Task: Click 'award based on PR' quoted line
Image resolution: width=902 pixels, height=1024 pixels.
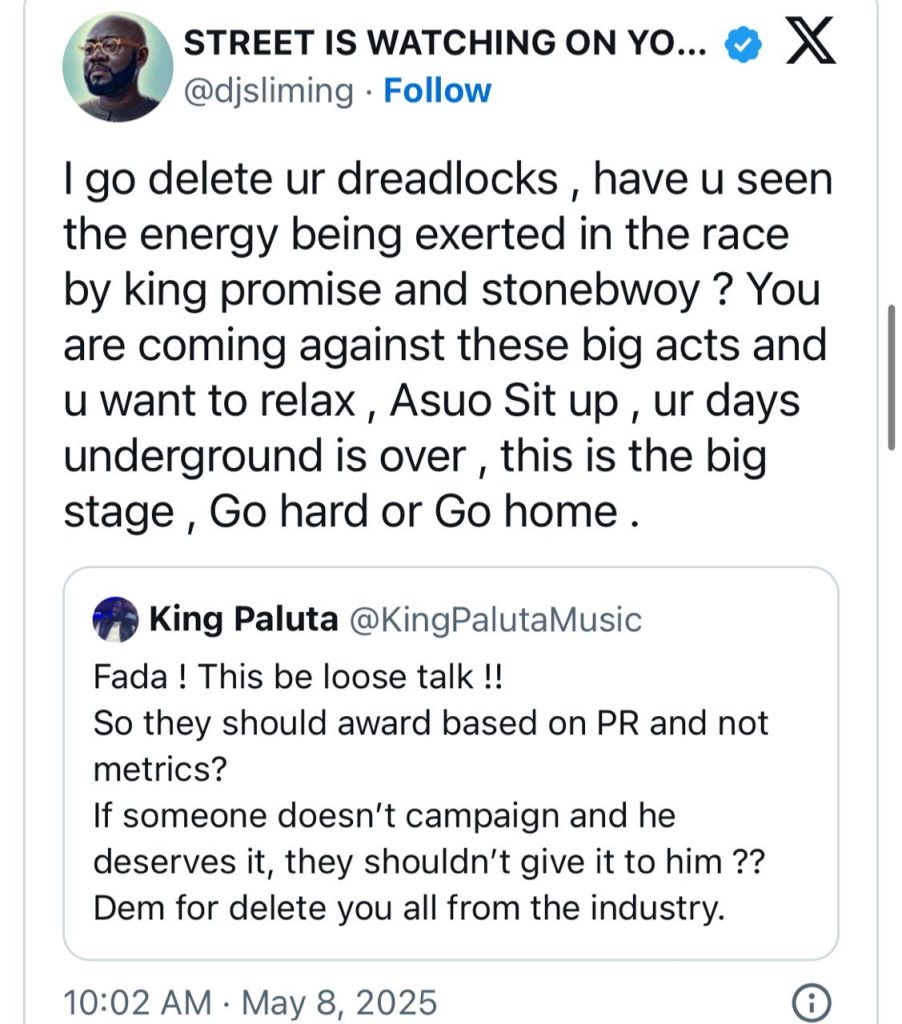Action: pyautogui.click(x=430, y=723)
